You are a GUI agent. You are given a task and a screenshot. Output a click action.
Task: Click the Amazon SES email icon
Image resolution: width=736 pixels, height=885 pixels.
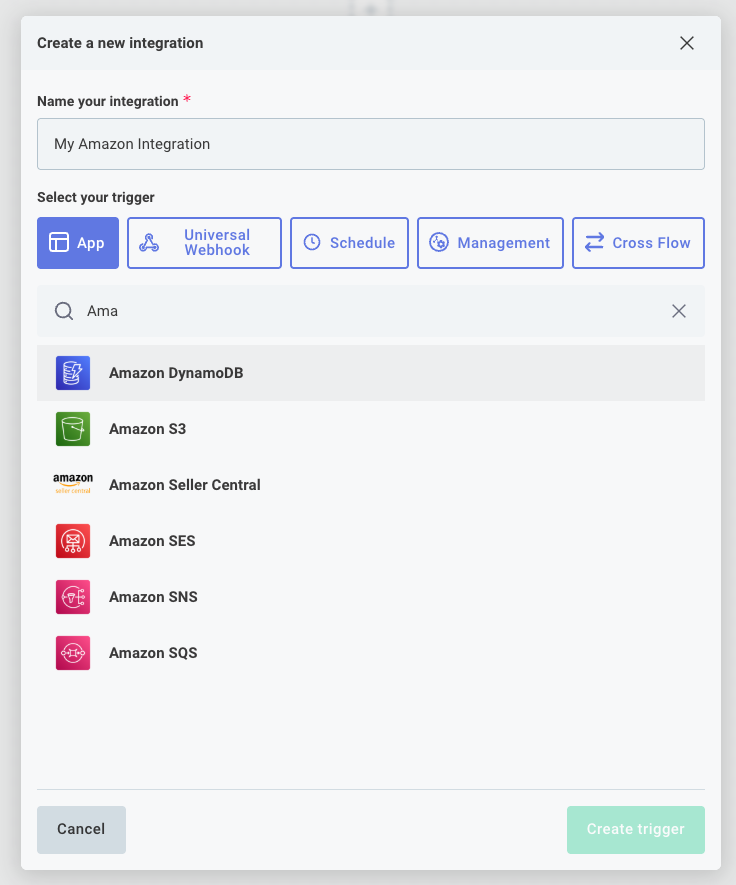click(73, 541)
